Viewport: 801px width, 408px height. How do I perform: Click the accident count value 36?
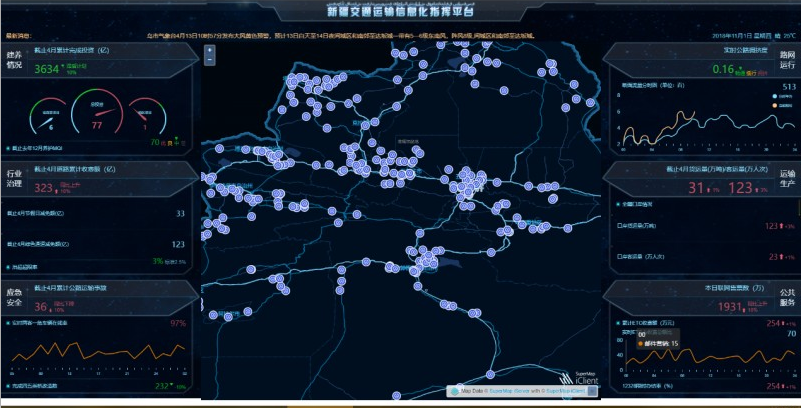click(x=40, y=307)
